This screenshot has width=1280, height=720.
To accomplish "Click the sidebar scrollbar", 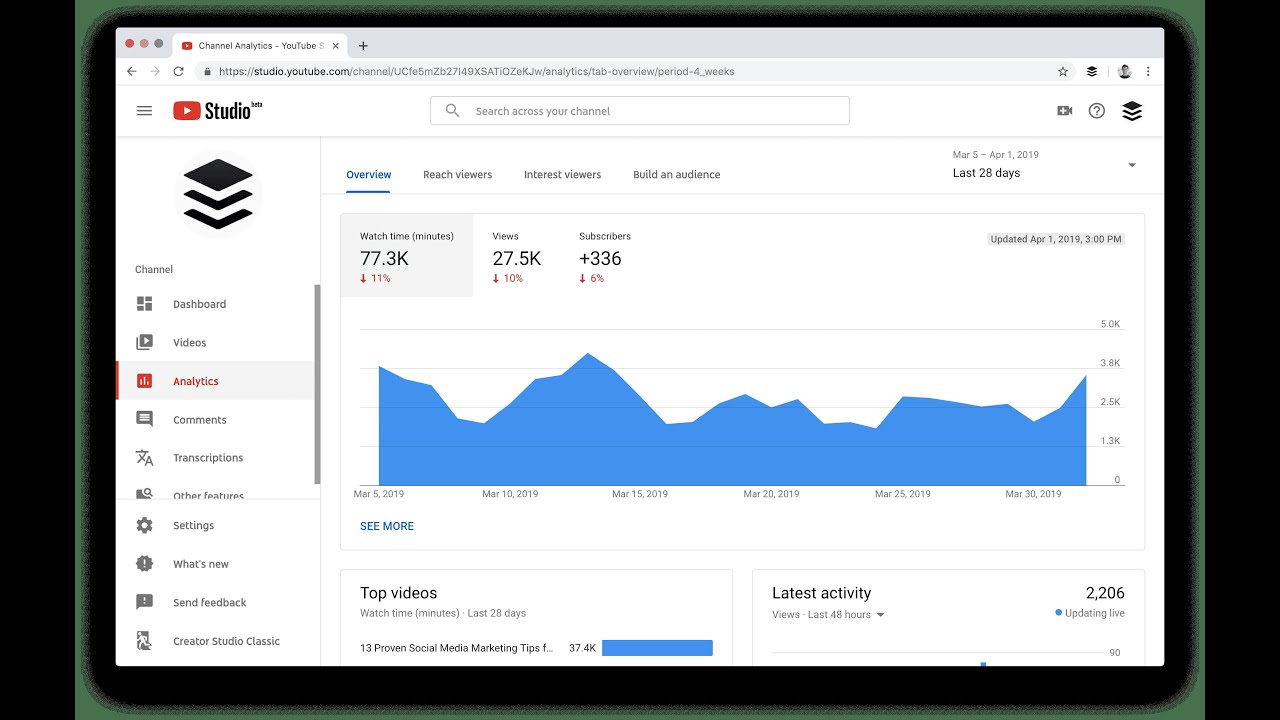I will tap(318, 385).
